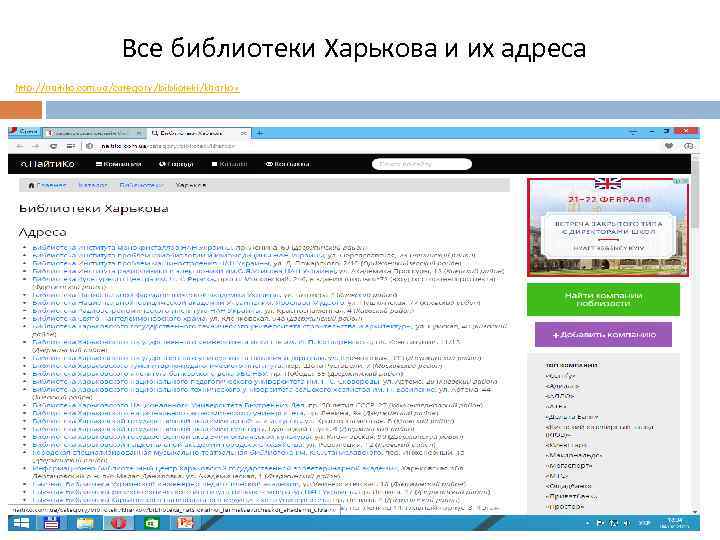Open PowerPoint from the taskbar
720x540 pixels.
point(185,523)
